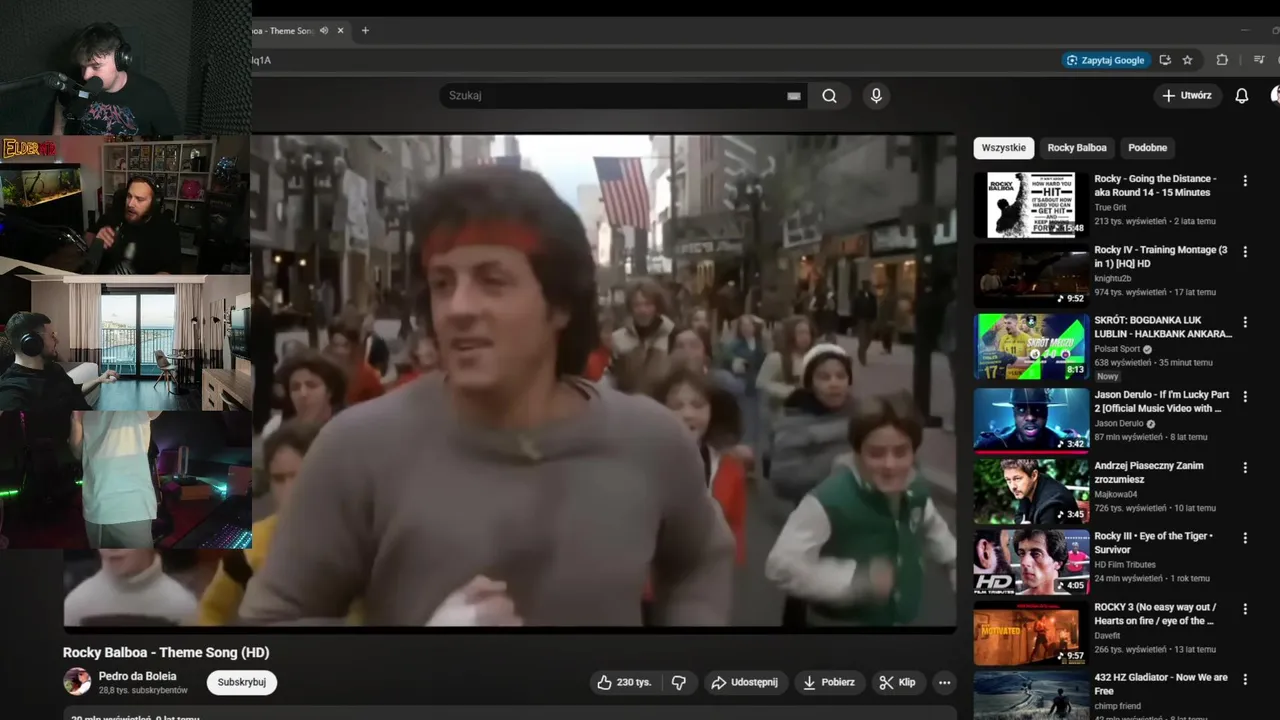Click the Klip scissors button
This screenshot has width=1280, height=720.
click(x=897, y=682)
